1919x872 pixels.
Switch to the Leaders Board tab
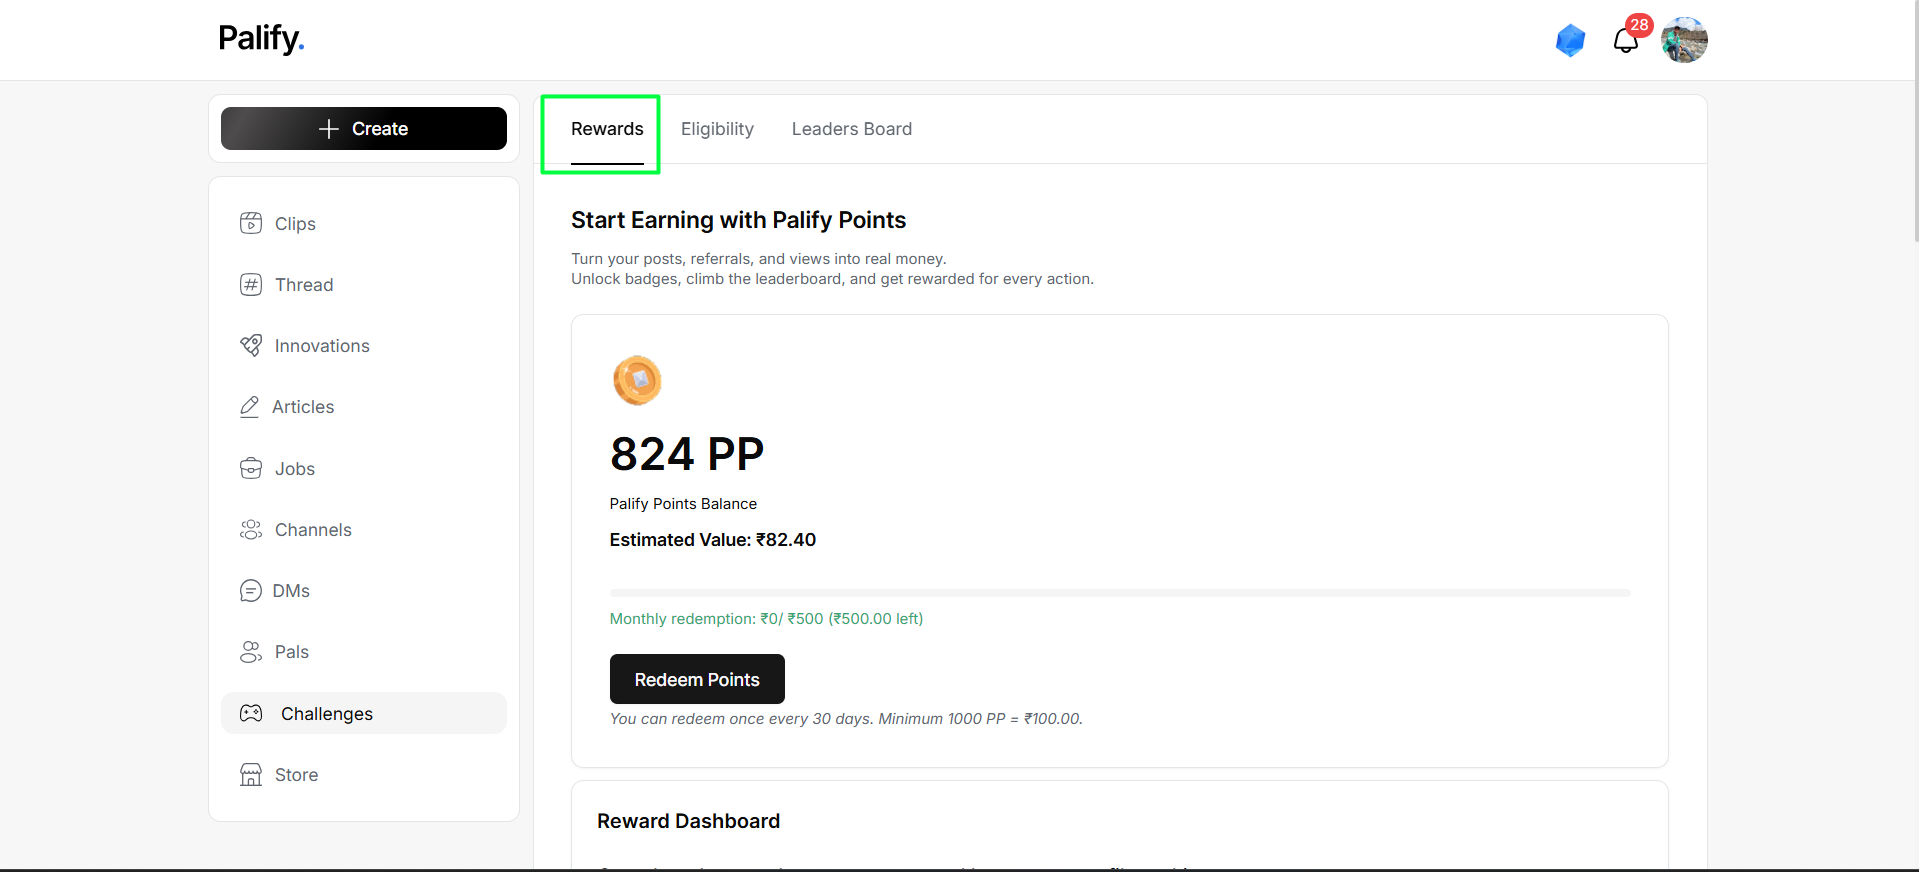pyautogui.click(x=852, y=129)
